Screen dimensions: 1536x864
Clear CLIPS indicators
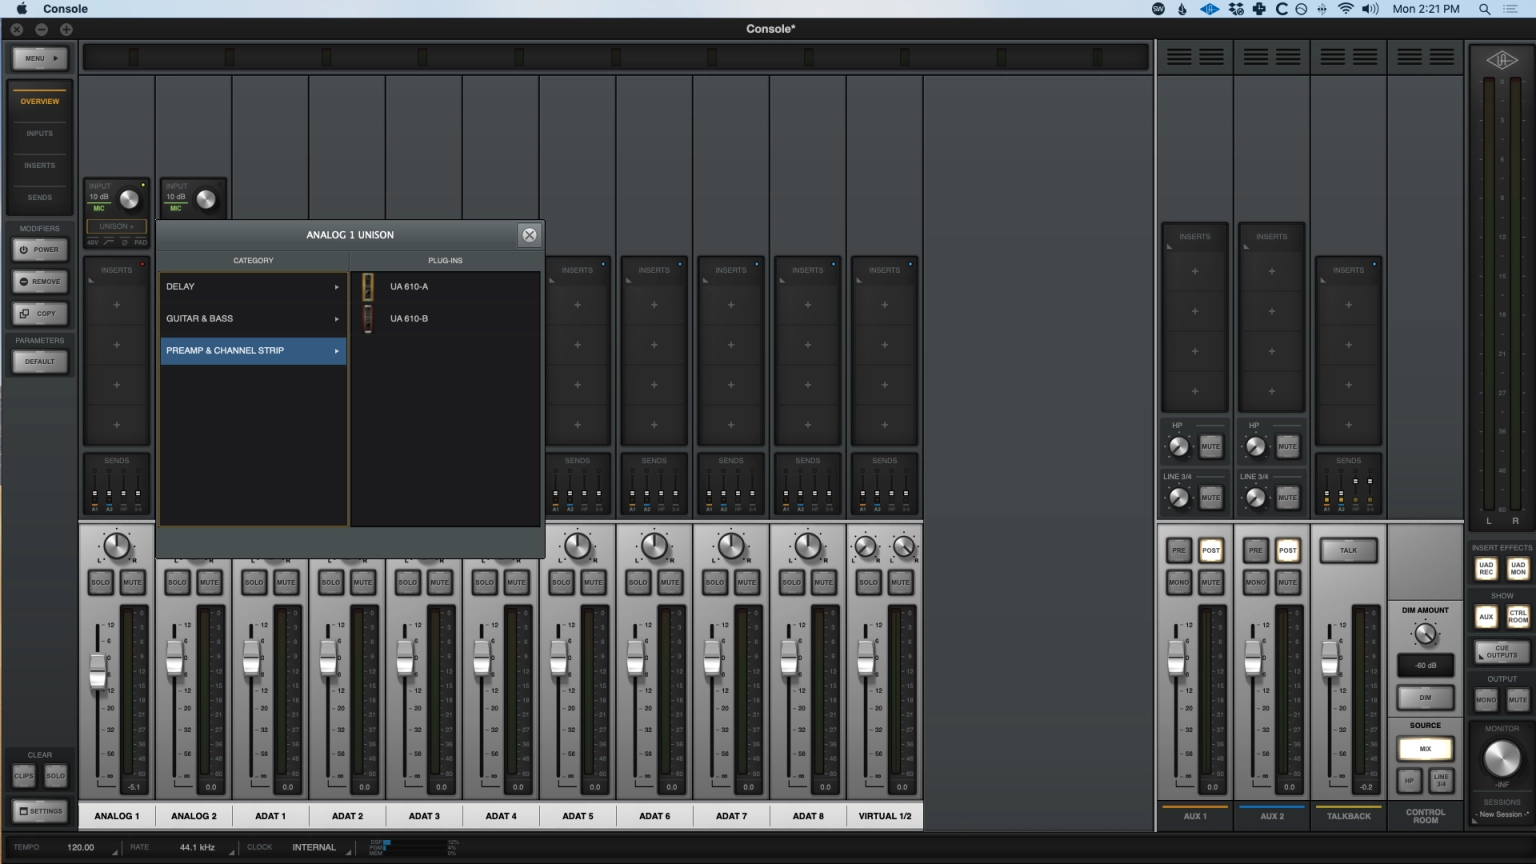click(x=24, y=775)
